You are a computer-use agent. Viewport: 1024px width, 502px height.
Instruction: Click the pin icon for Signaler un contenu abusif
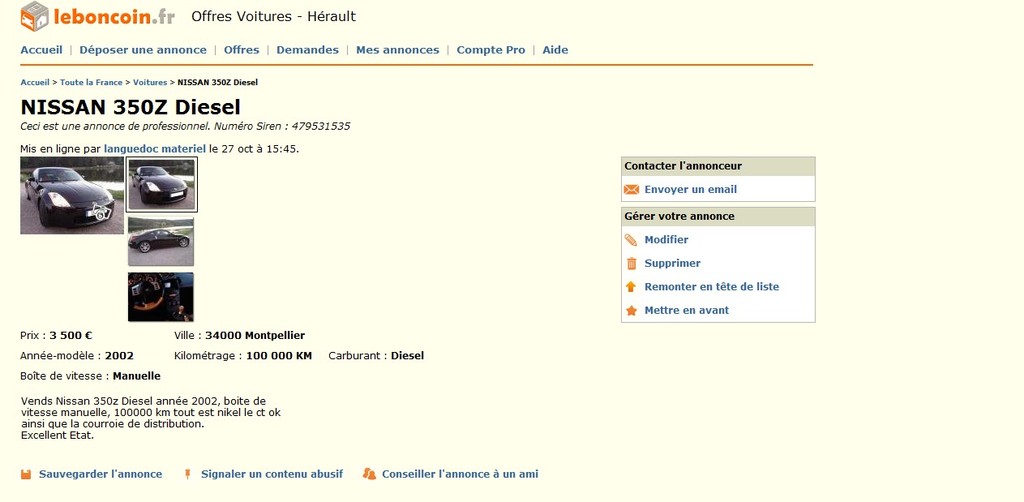coord(187,475)
